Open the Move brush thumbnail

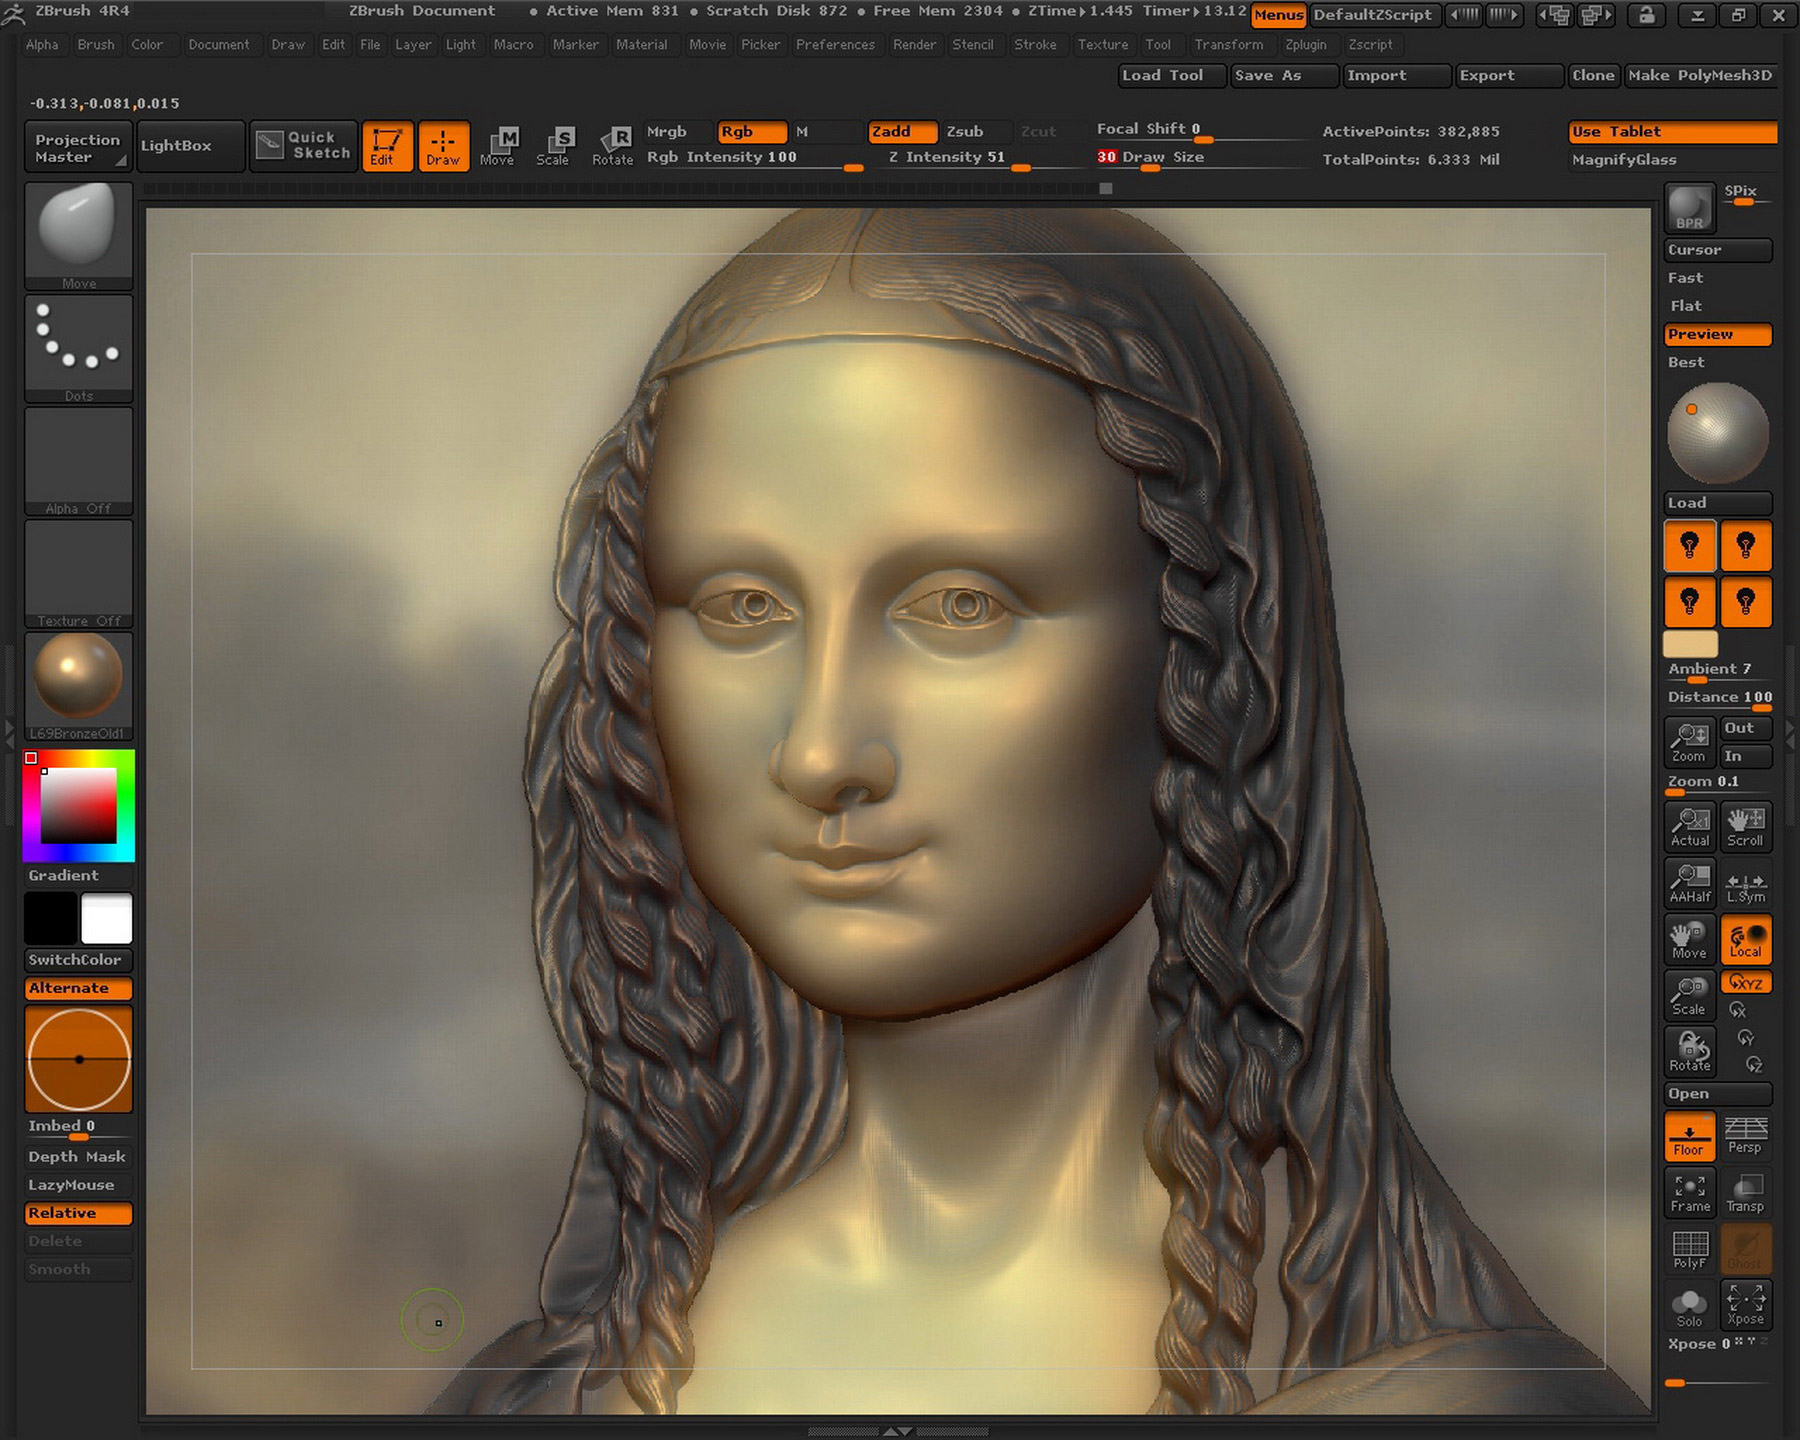pos(78,236)
